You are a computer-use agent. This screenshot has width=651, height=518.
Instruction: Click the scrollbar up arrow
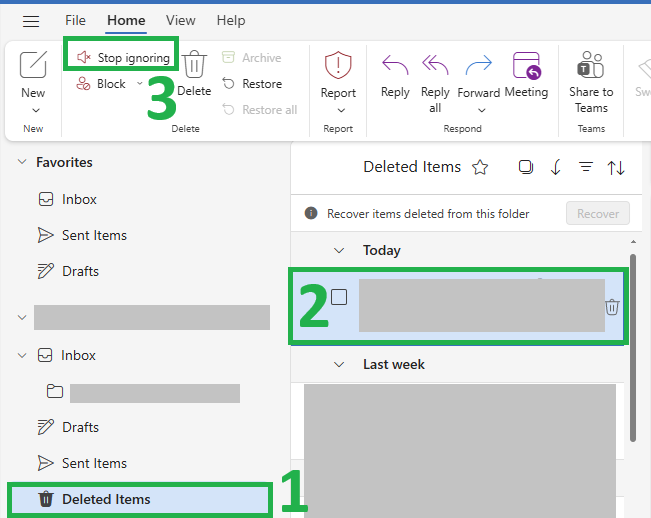(633, 242)
